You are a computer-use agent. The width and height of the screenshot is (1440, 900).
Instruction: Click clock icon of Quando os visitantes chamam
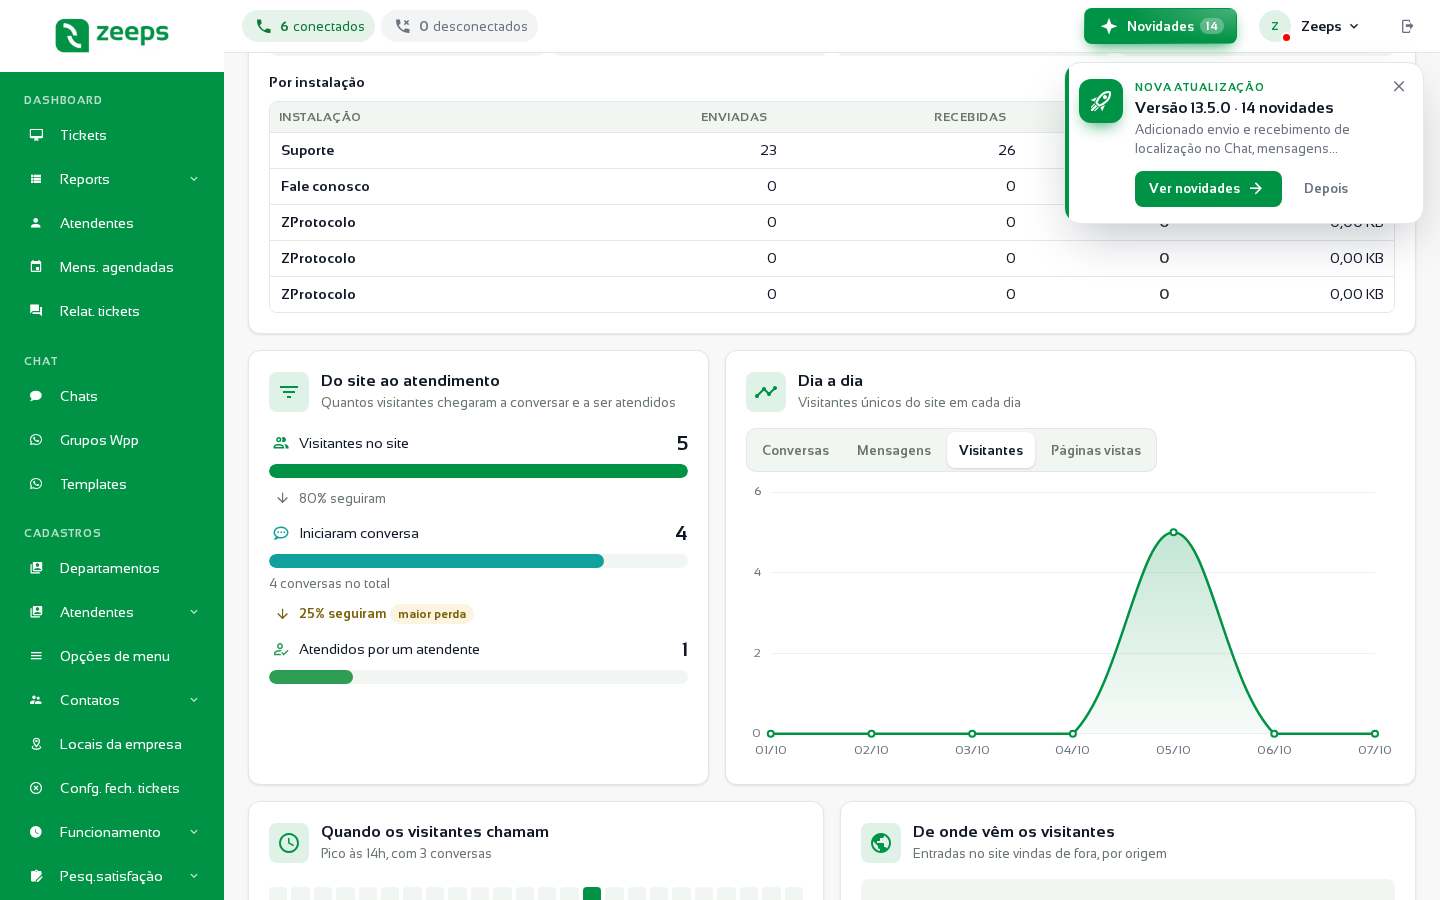289,843
